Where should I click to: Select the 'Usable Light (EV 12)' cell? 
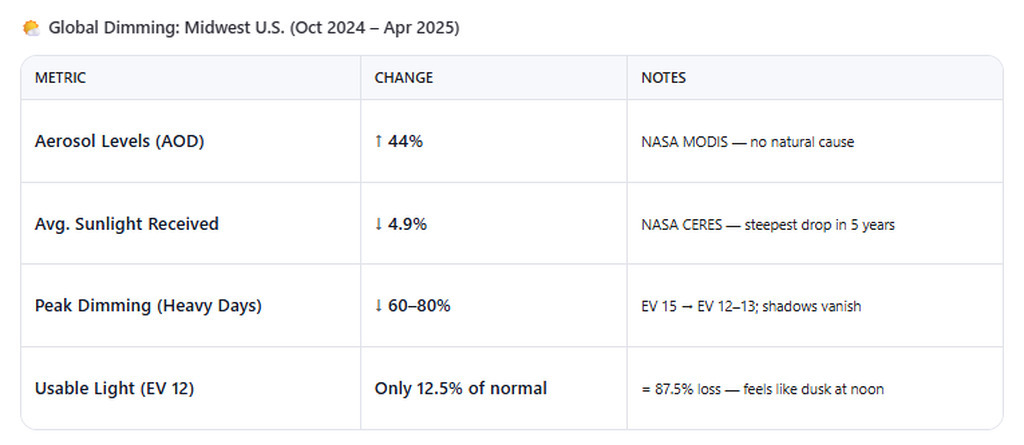[x=114, y=388]
